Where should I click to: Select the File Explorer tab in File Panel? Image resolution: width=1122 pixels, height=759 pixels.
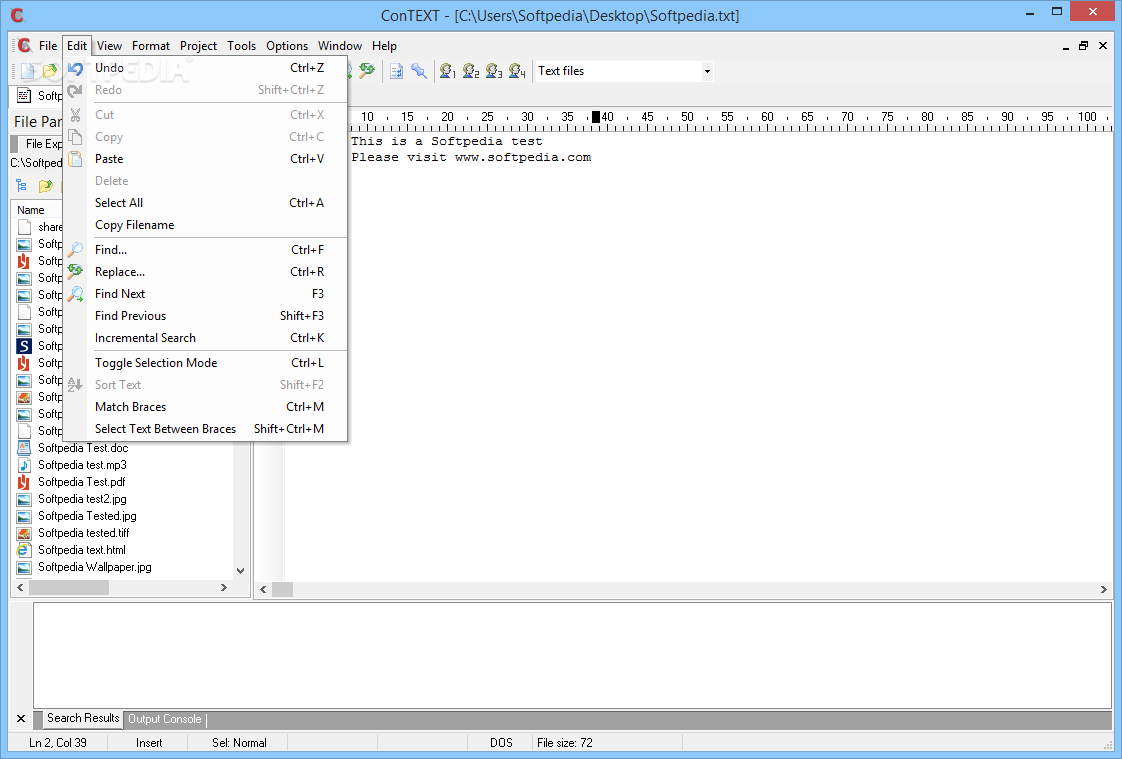[x=39, y=144]
